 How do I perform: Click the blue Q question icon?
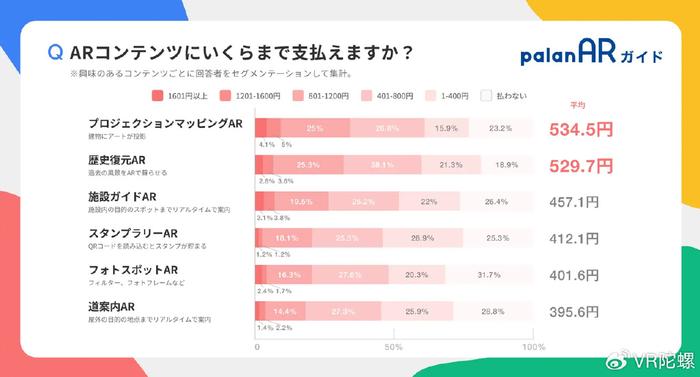(x=55, y=53)
